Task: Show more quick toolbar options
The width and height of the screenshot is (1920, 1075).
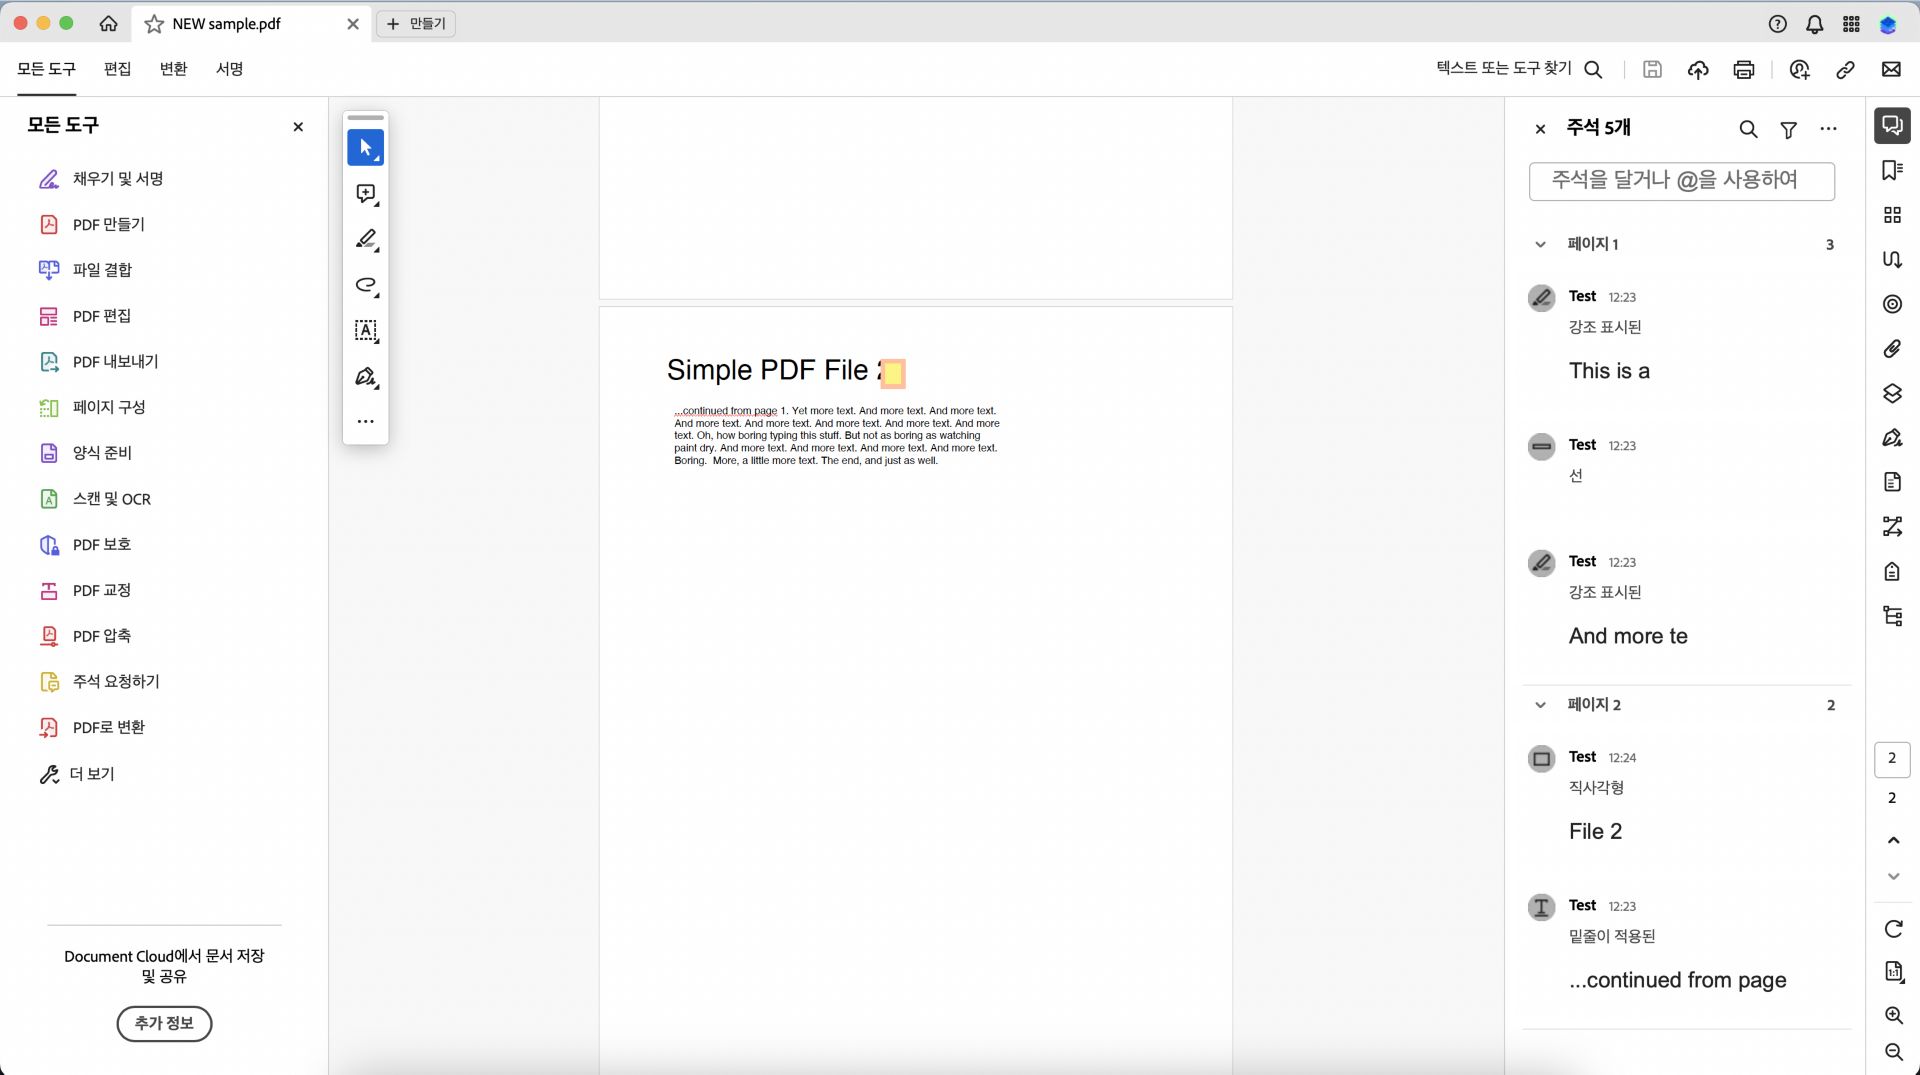Action: (366, 422)
